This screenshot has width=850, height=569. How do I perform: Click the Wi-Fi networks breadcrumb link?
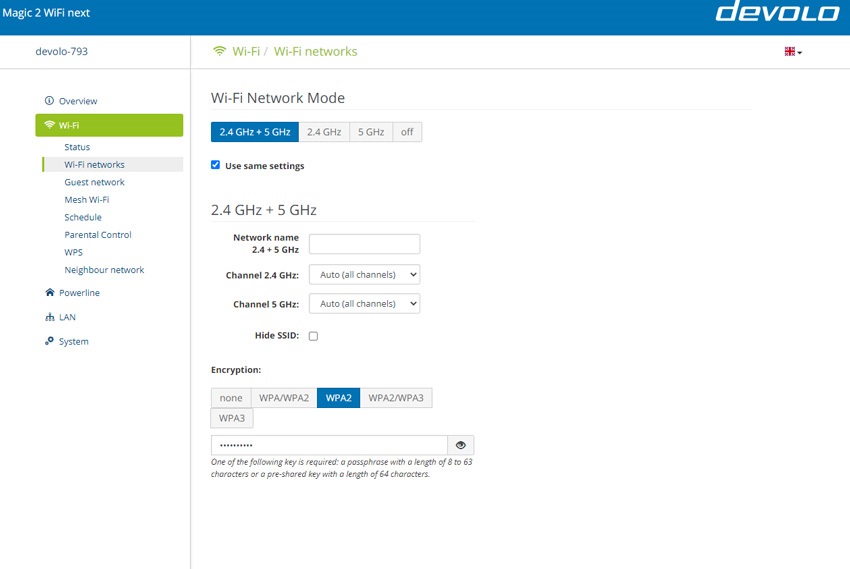pyautogui.click(x=315, y=51)
